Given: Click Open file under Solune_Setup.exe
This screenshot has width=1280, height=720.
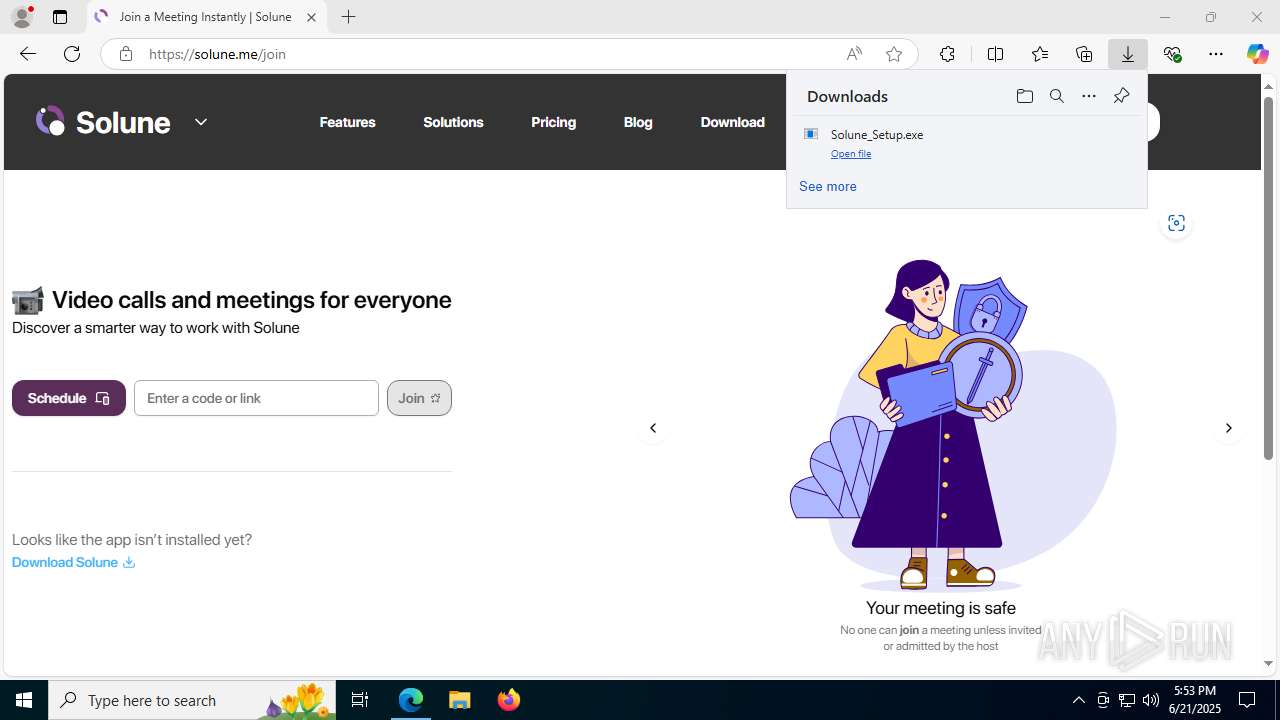Looking at the screenshot, I should 851,153.
